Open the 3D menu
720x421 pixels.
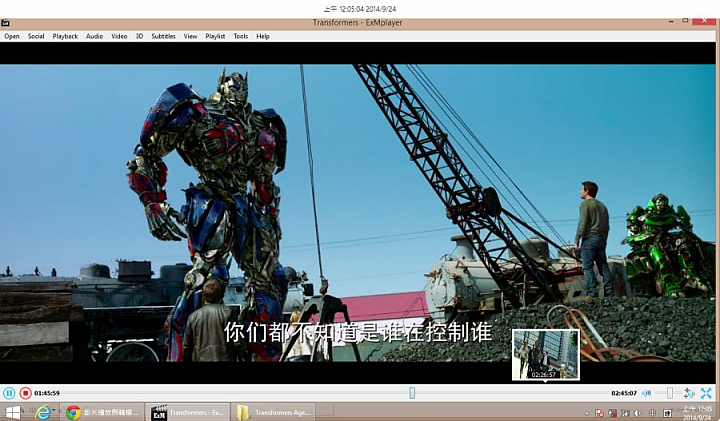(x=140, y=36)
